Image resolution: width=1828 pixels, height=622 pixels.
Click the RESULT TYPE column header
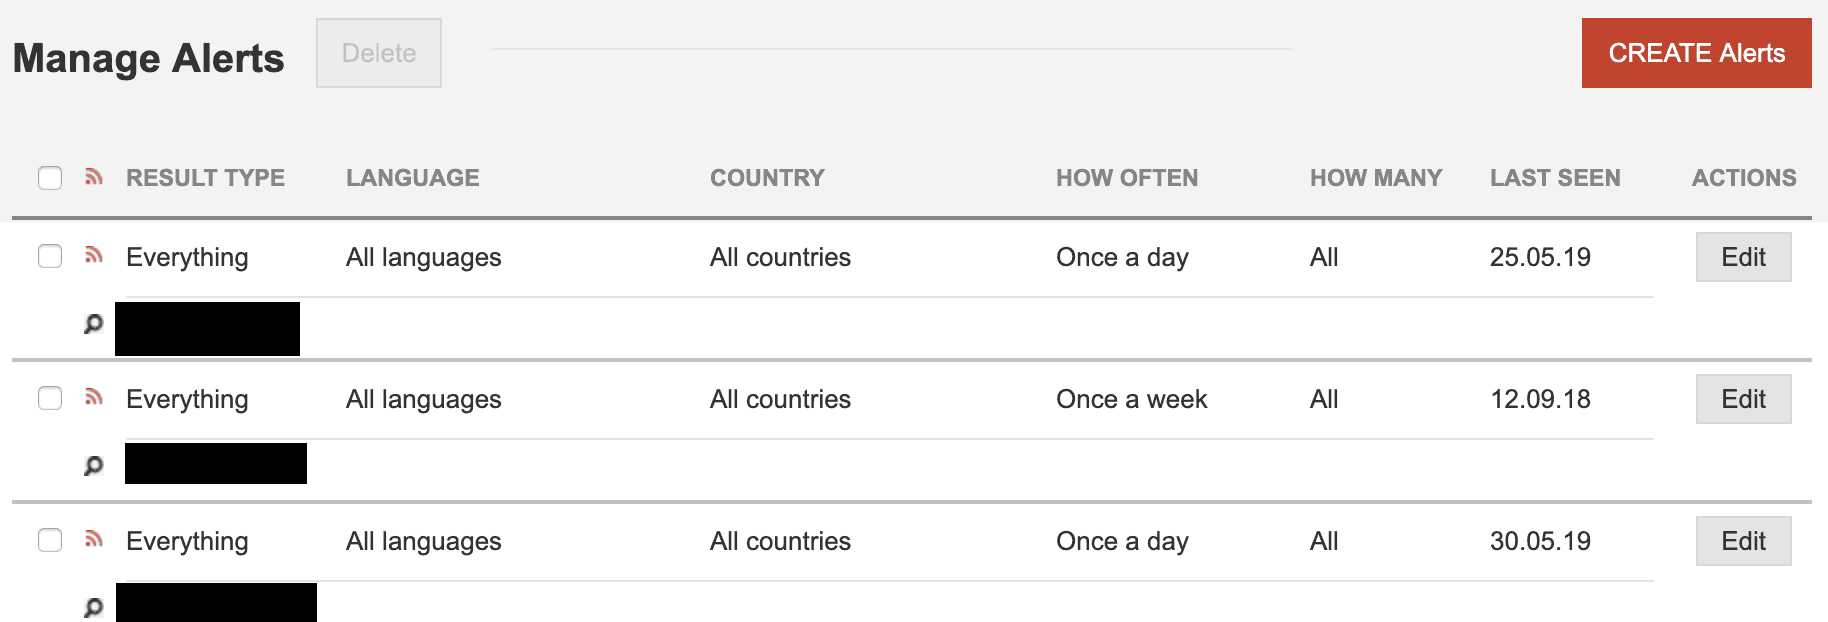click(x=205, y=178)
